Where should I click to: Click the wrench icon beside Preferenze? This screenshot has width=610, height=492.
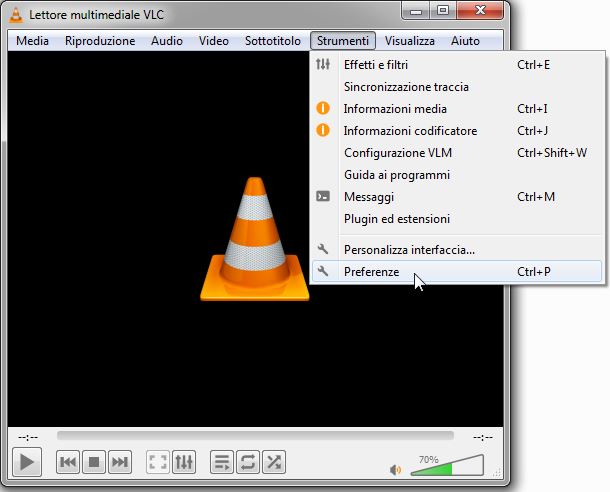(323, 271)
